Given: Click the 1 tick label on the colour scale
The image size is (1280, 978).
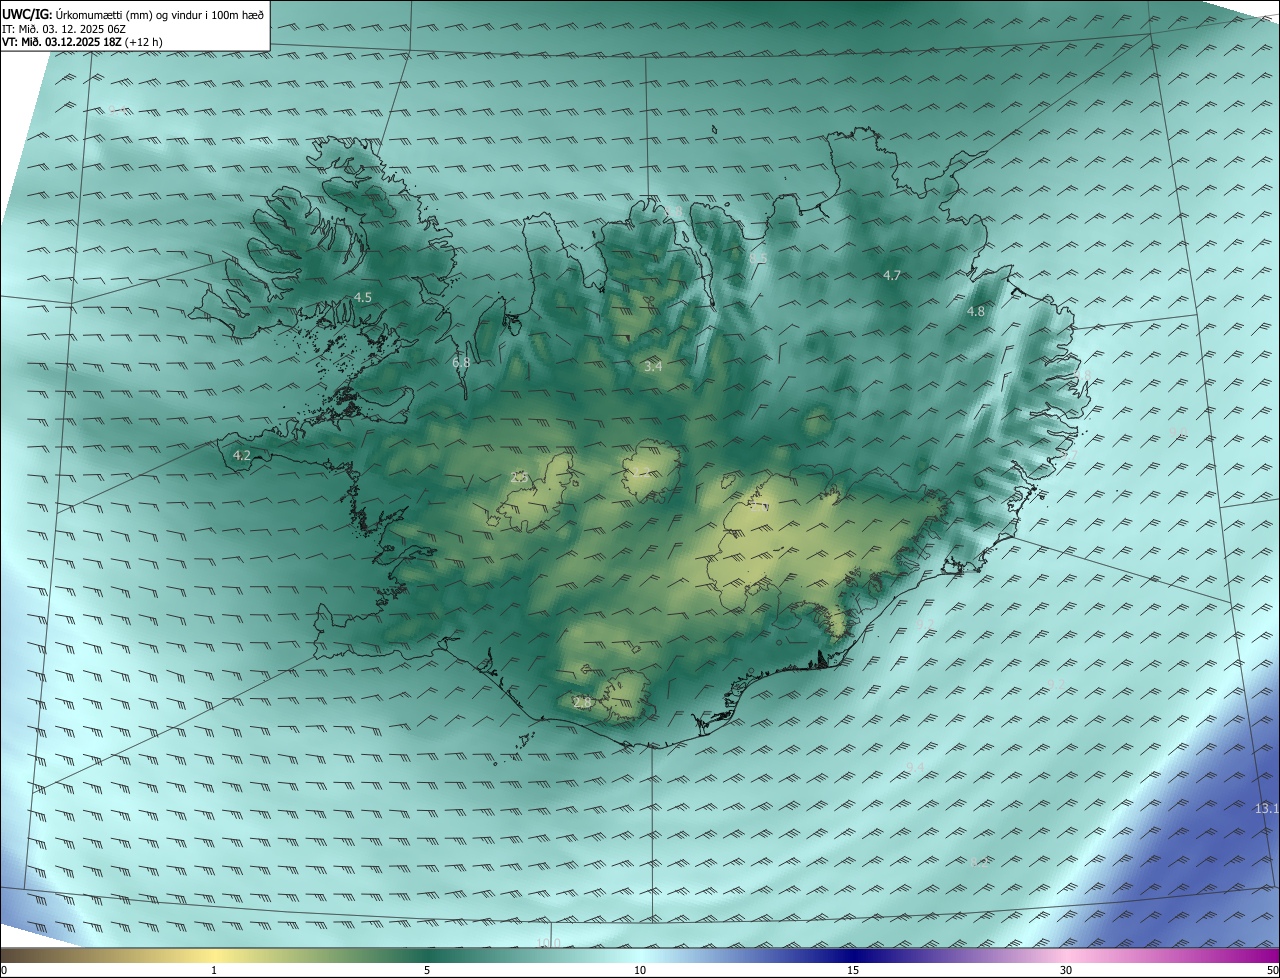Looking at the screenshot, I should [214, 970].
